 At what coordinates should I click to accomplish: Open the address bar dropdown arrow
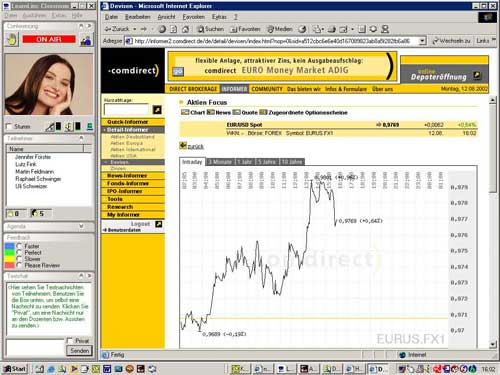click(422, 41)
